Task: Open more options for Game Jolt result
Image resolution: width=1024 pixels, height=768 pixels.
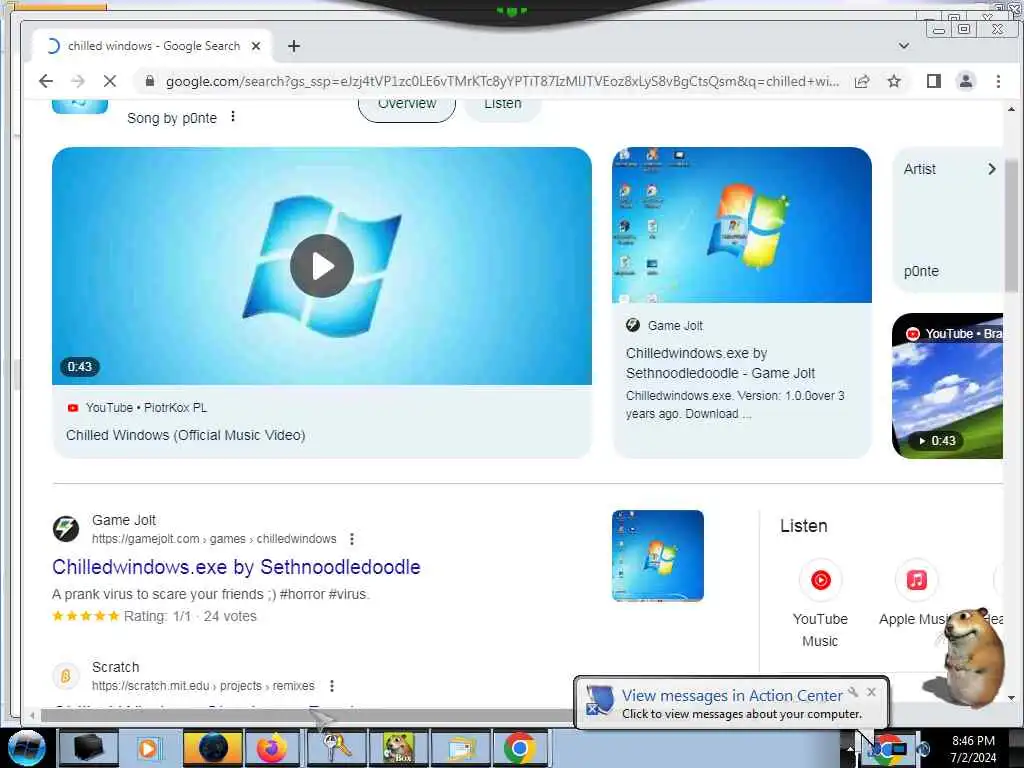Action: pos(352,539)
